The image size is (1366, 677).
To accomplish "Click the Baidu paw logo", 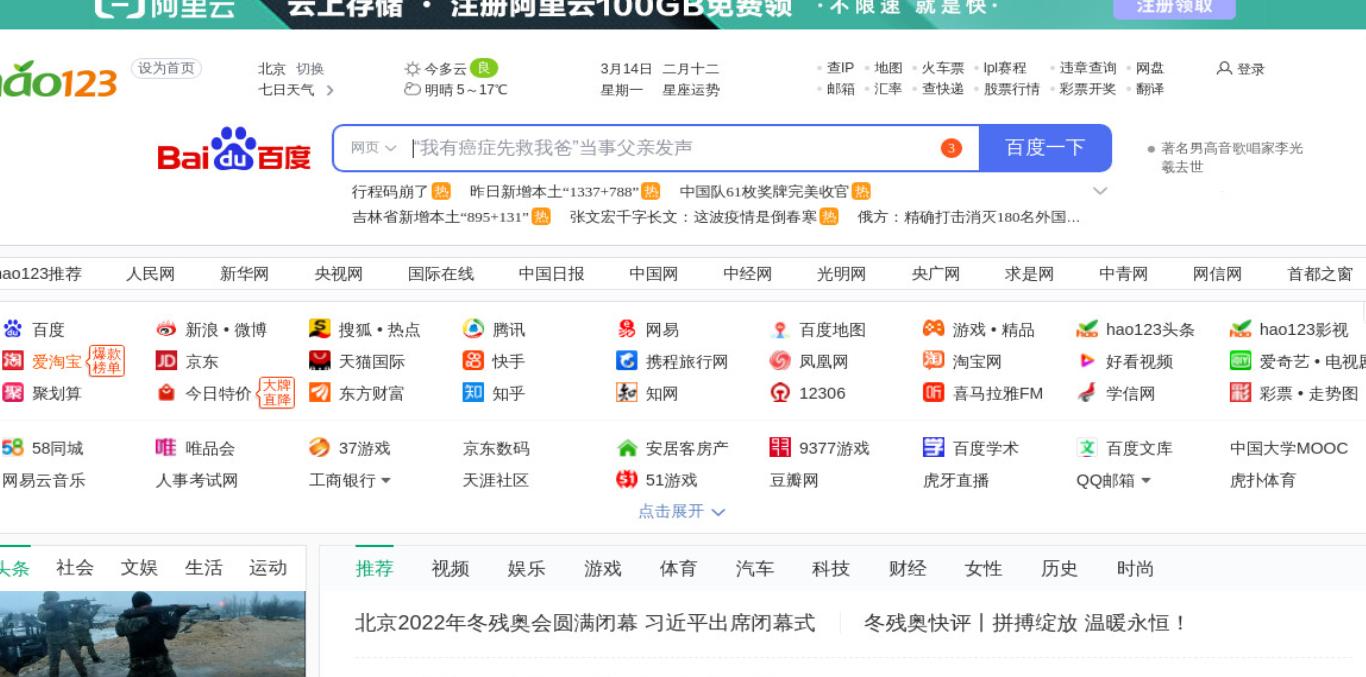I will coord(234,150).
